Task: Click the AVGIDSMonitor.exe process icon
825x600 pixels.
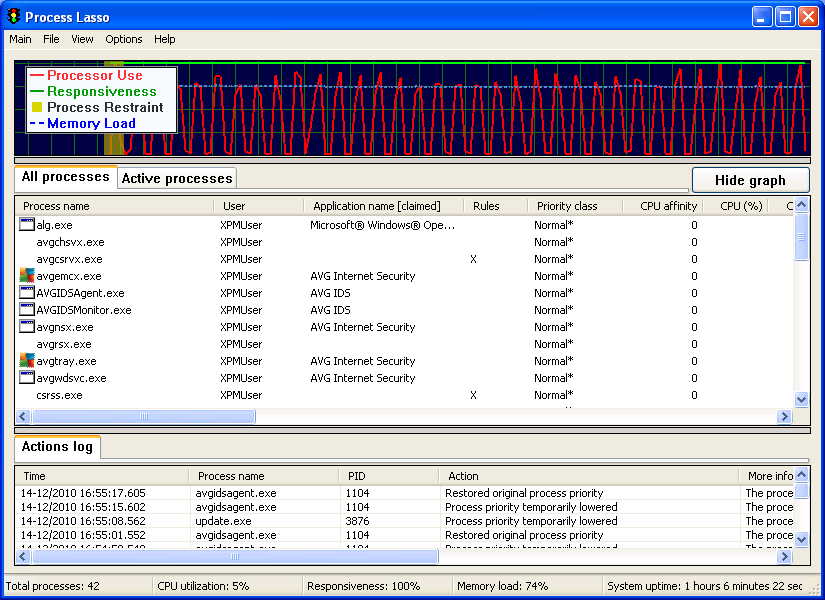Action: tap(27, 310)
